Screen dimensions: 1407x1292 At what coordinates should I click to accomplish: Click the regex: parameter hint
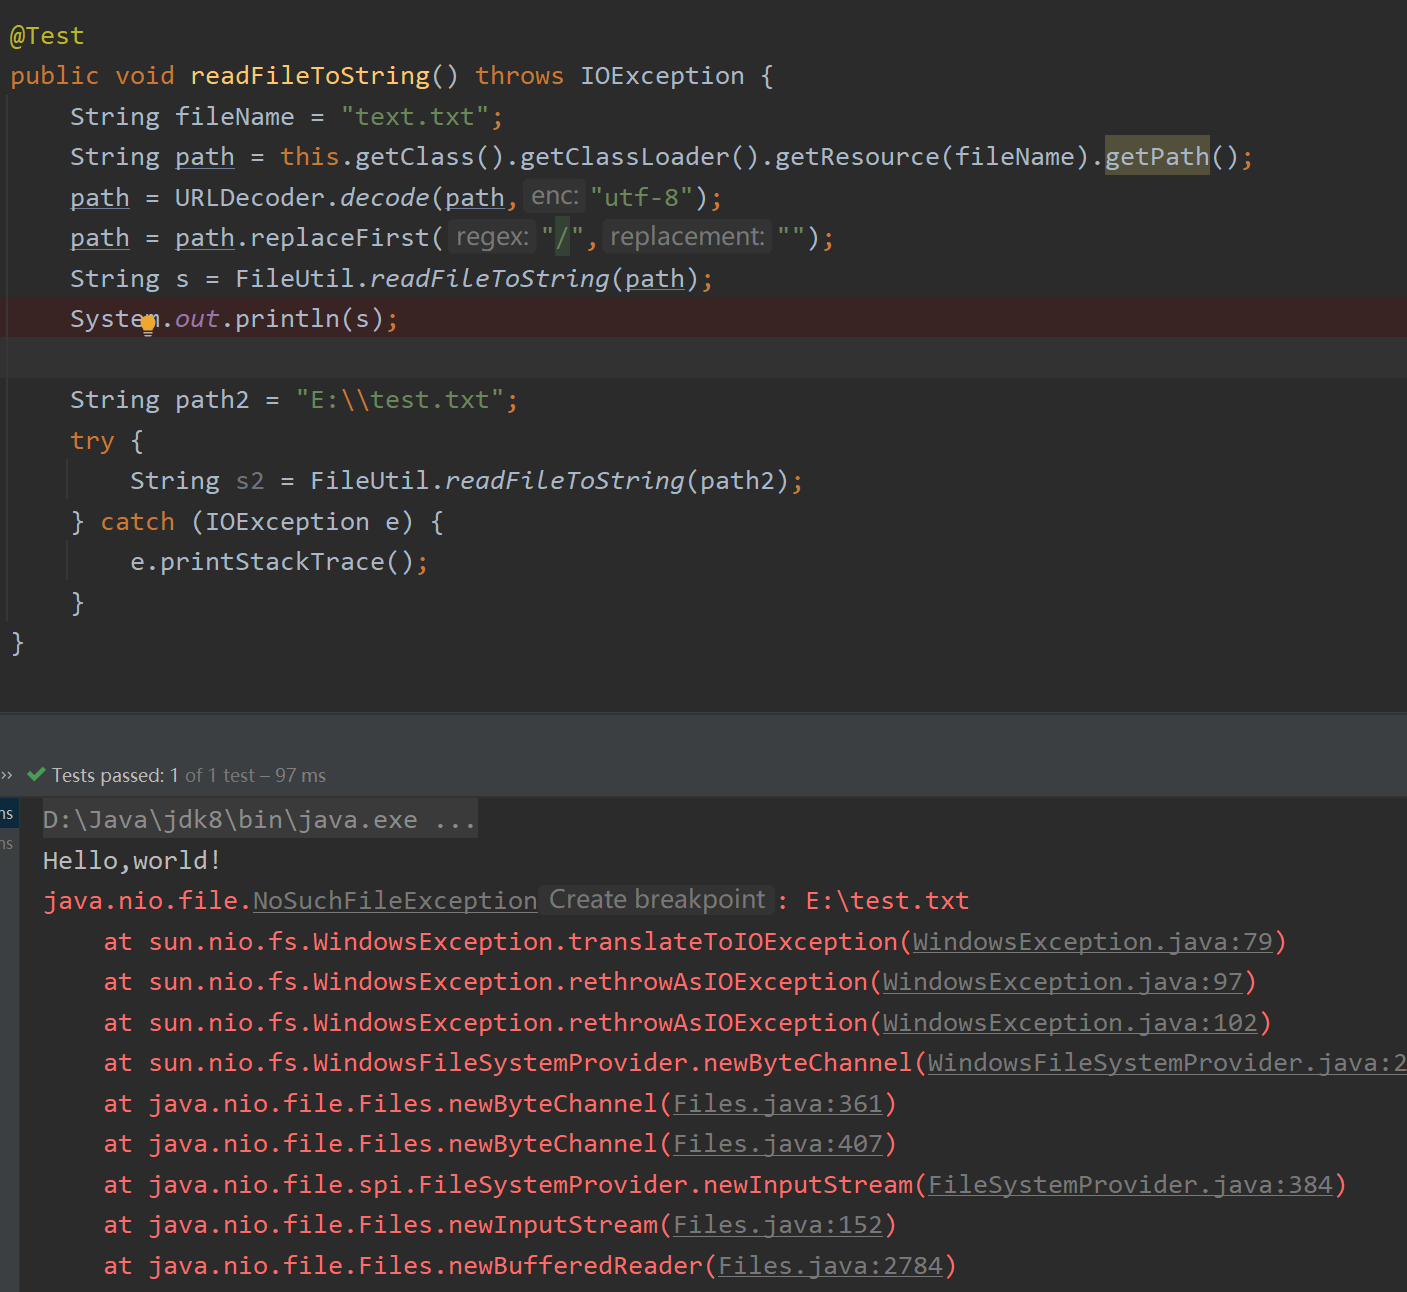click(492, 237)
